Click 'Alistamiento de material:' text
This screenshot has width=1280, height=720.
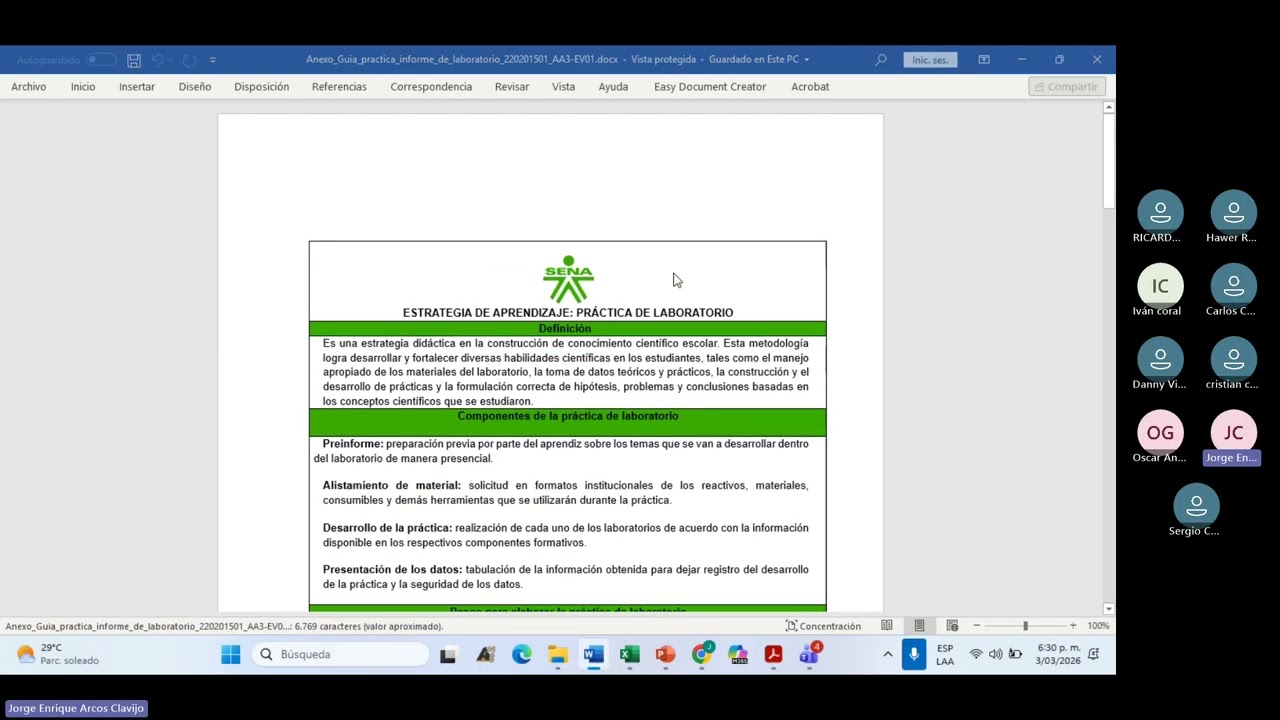click(392, 486)
